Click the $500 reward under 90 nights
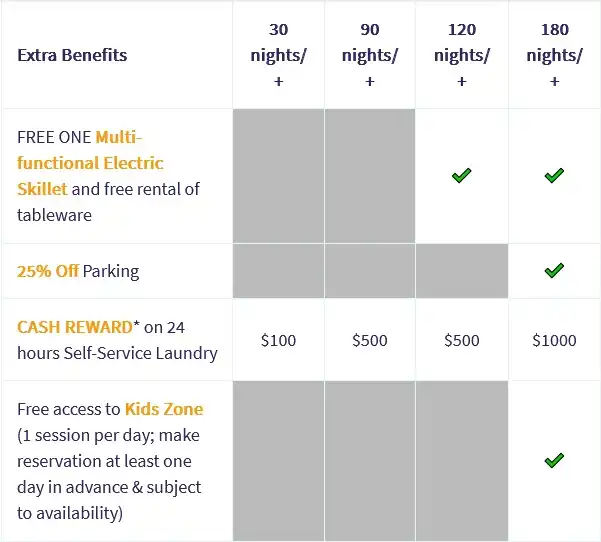 pos(369,340)
